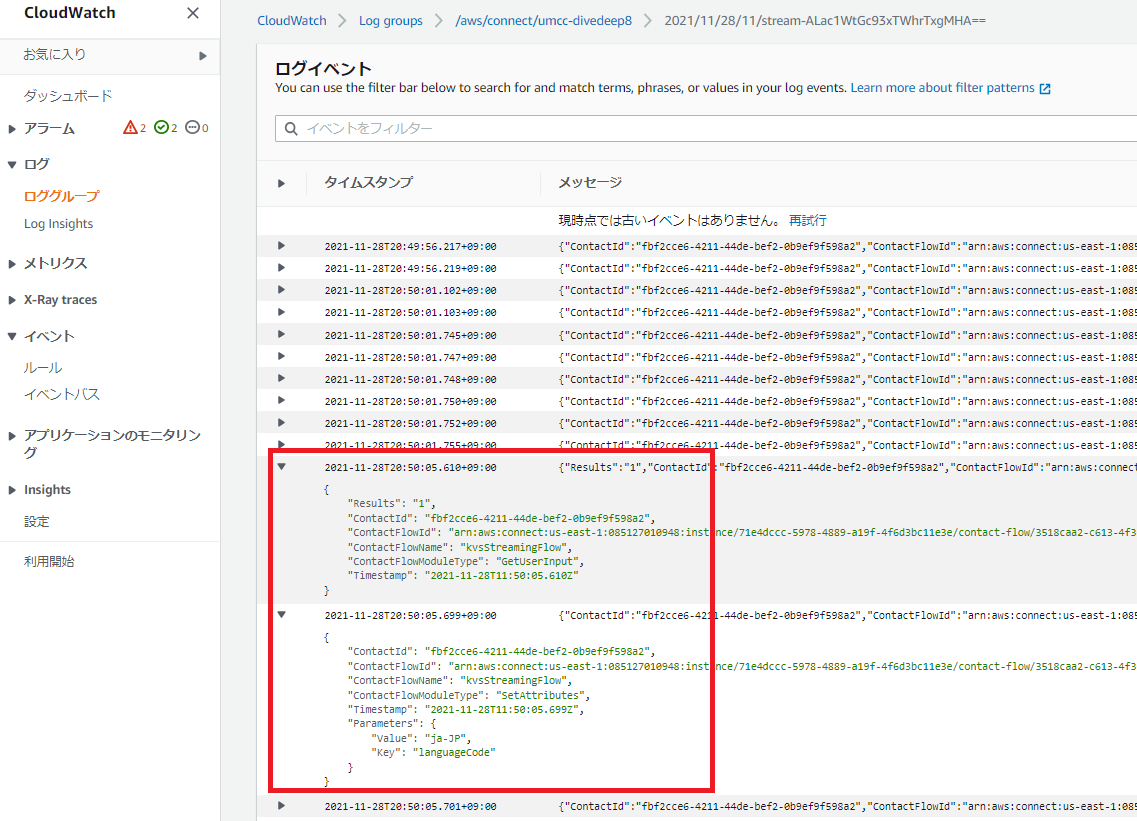The image size is (1137, 821).
Task: Open ロググループ in the sidebar
Action: pos(62,196)
